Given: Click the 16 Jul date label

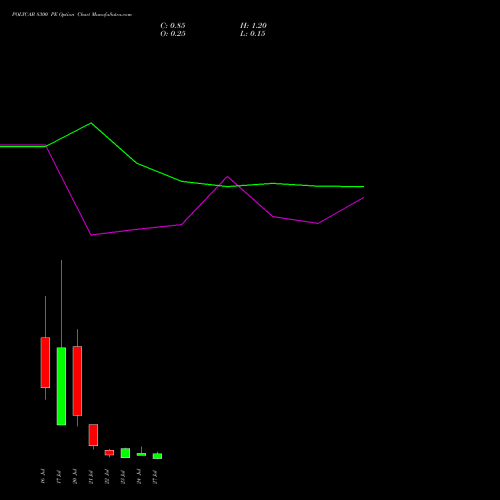Looking at the screenshot, I should point(43,476).
